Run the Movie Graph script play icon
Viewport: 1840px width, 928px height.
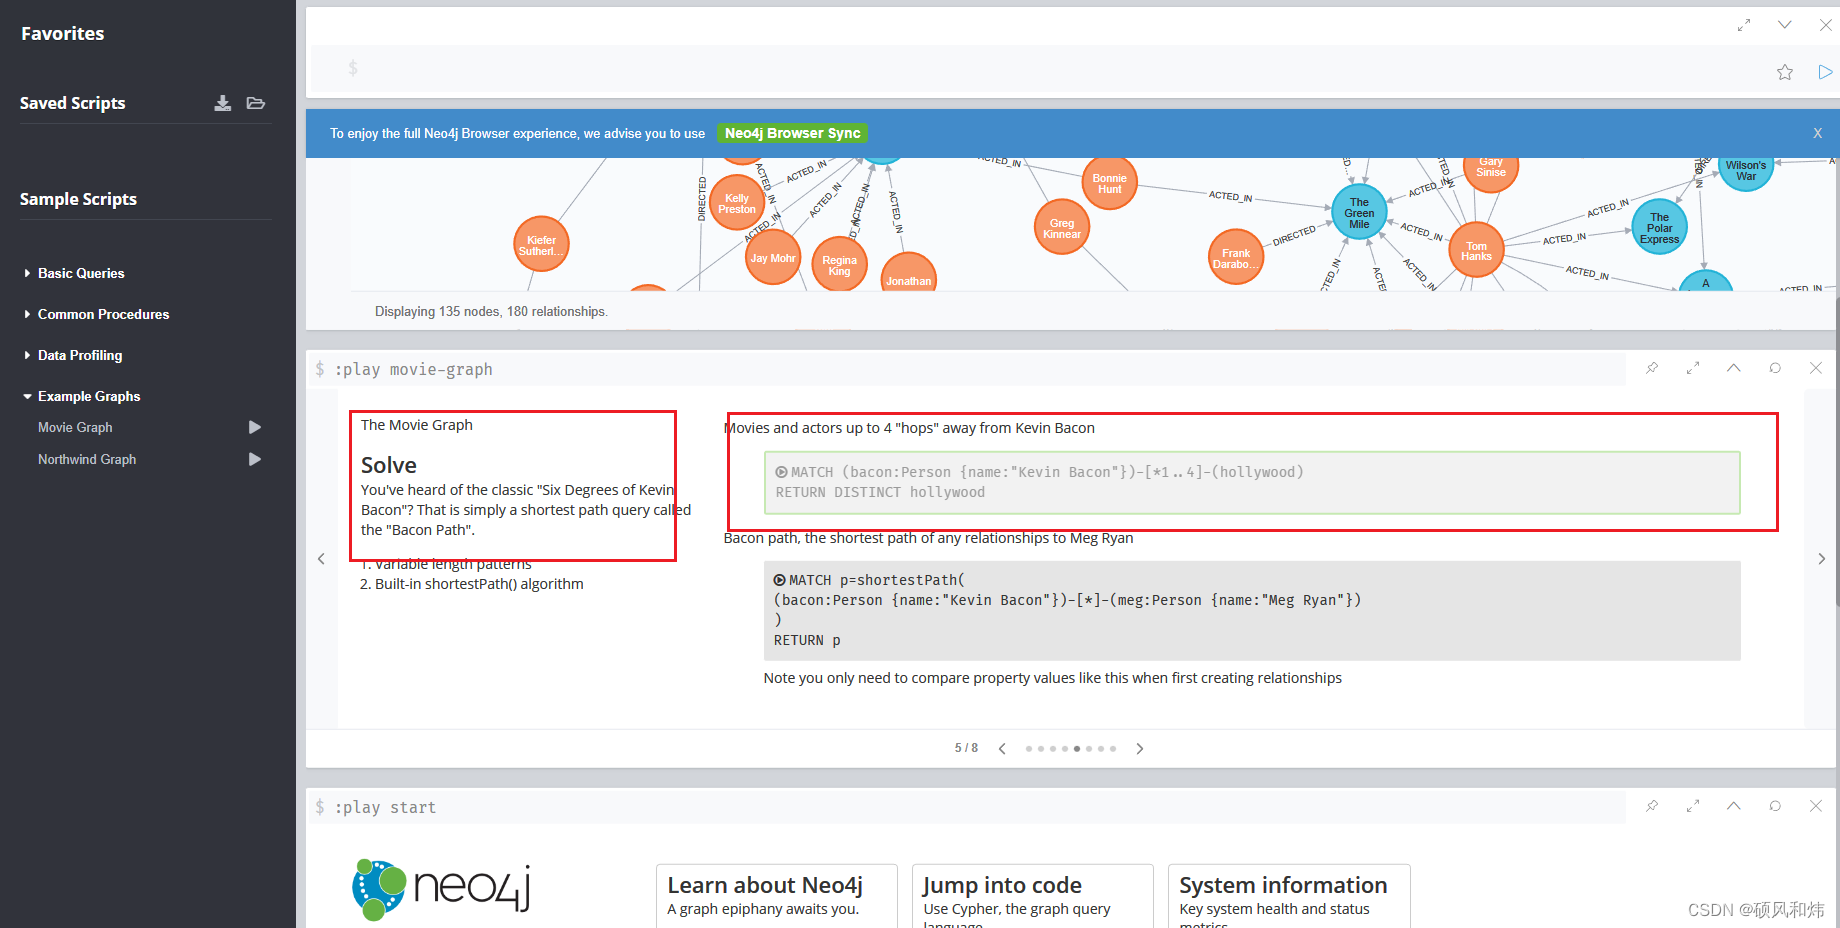coord(255,427)
